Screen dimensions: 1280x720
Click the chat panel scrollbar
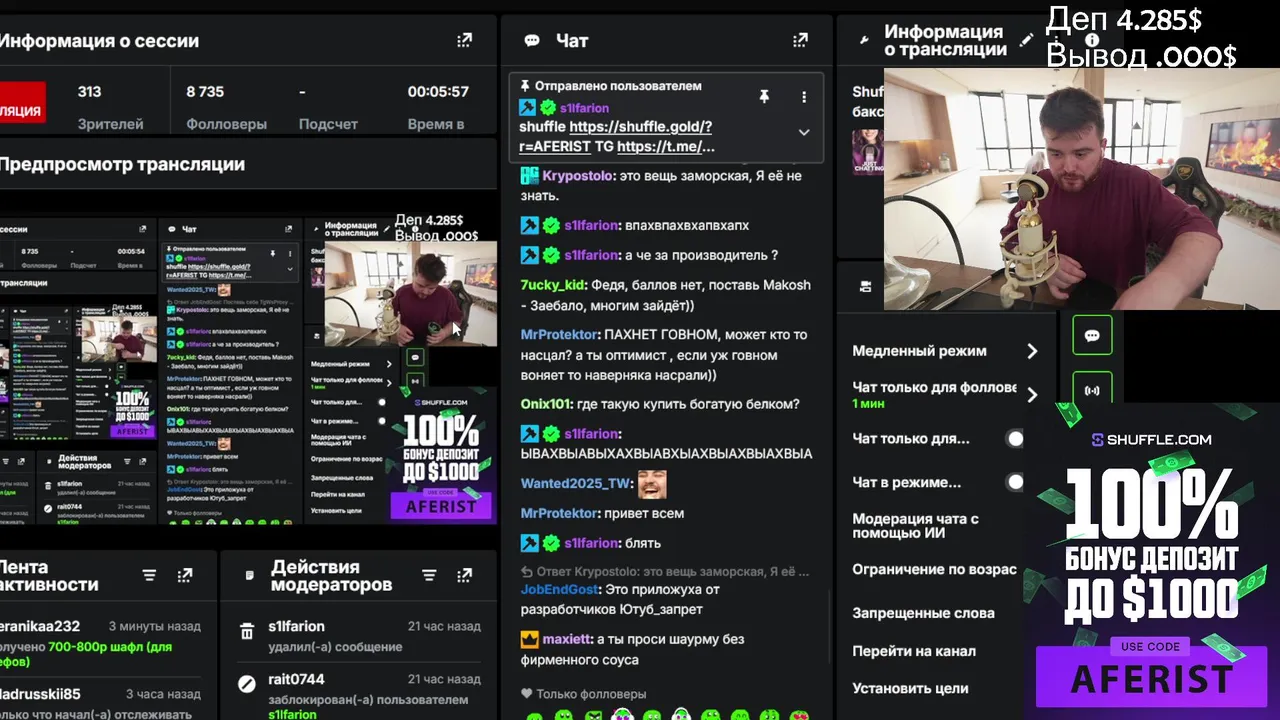(830, 627)
